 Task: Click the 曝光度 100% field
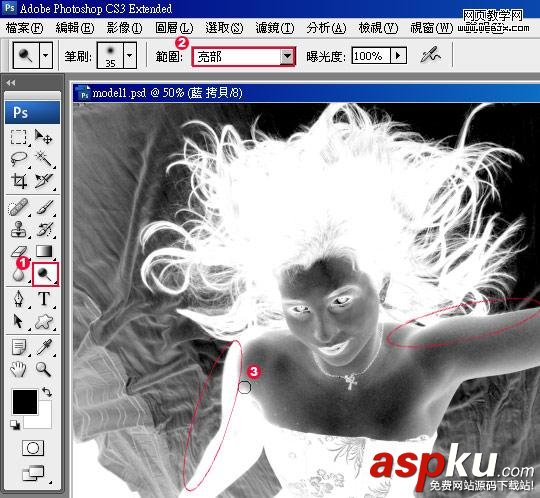point(371,55)
